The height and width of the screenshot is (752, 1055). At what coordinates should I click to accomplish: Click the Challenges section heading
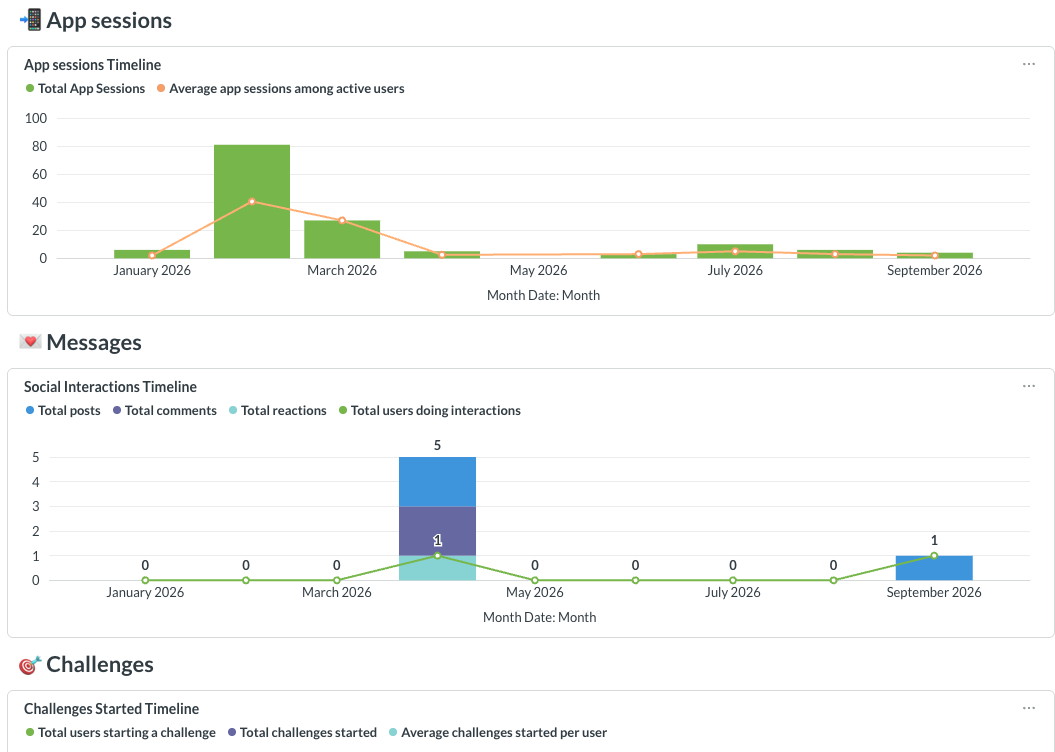click(100, 665)
